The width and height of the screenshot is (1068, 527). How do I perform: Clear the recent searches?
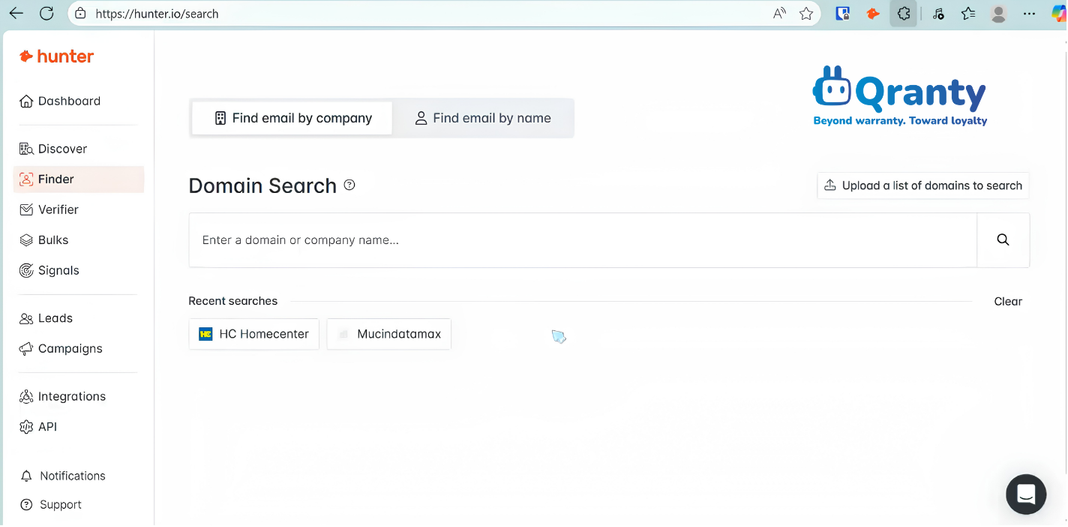(1008, 302)
